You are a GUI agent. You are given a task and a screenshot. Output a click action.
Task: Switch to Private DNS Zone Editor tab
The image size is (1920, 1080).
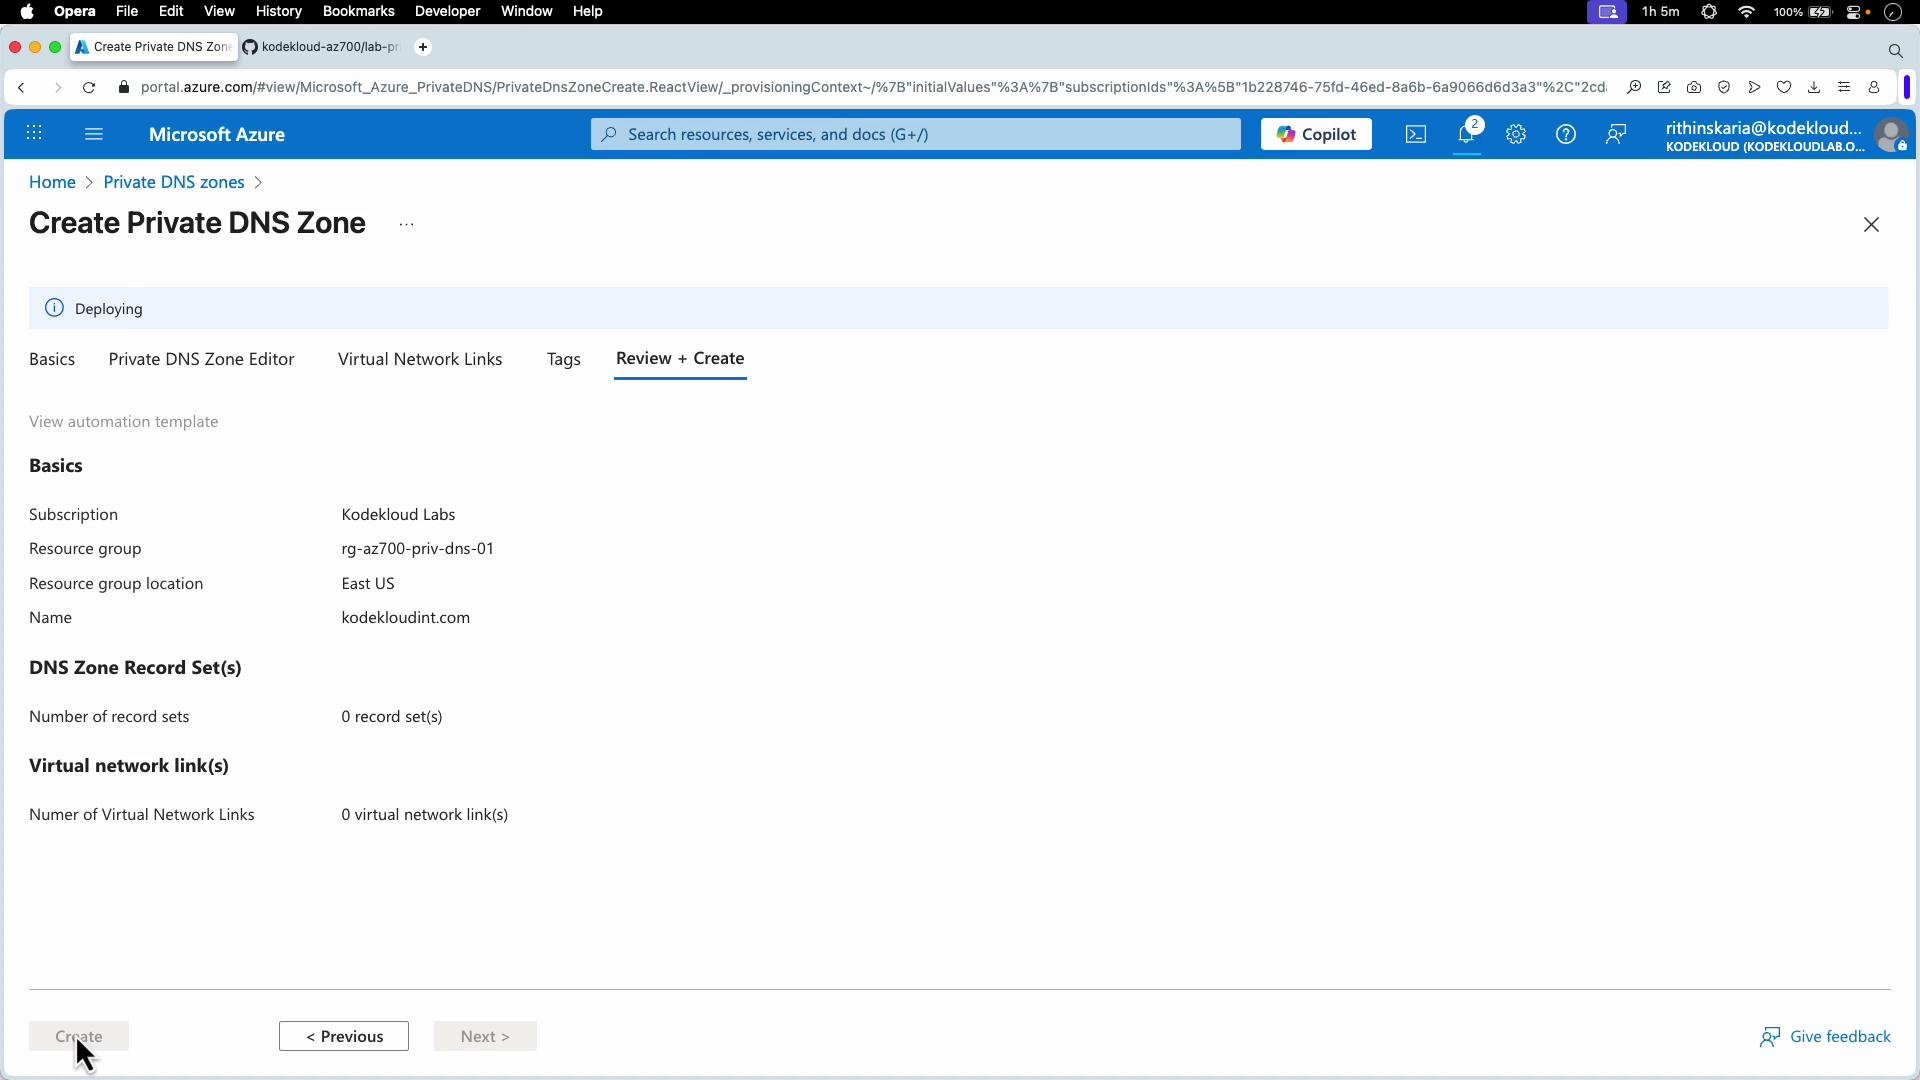[201, 359]
